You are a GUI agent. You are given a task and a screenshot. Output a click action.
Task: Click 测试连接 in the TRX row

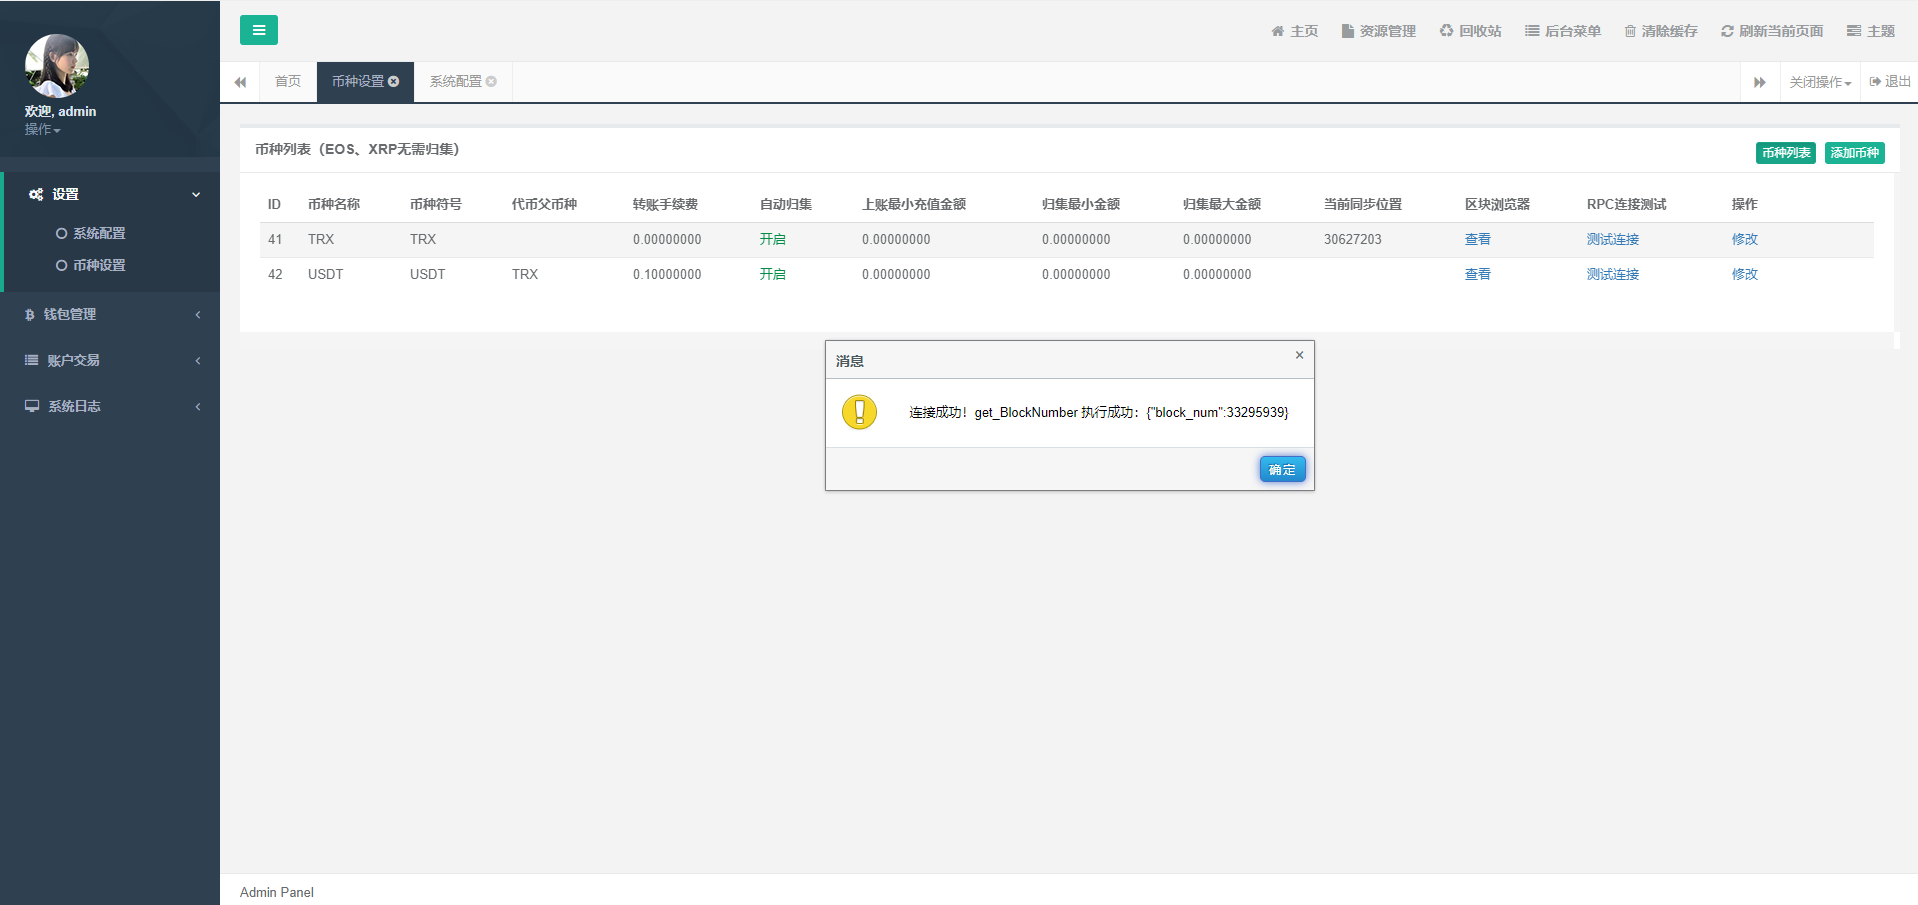coord(1613,239)
